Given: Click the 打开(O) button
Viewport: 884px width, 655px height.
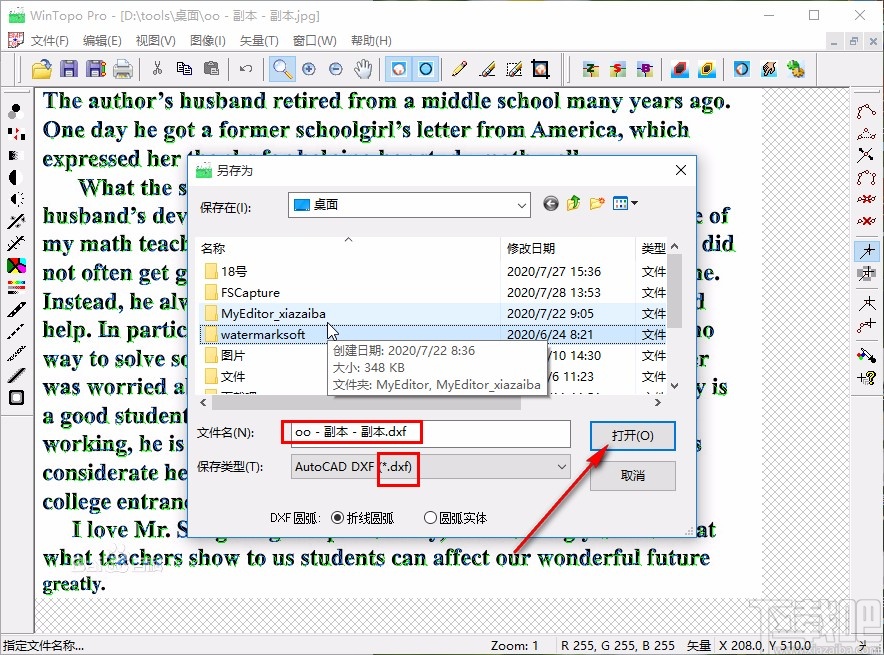Looking at the screenshot, I should click(x=633, y=436).
